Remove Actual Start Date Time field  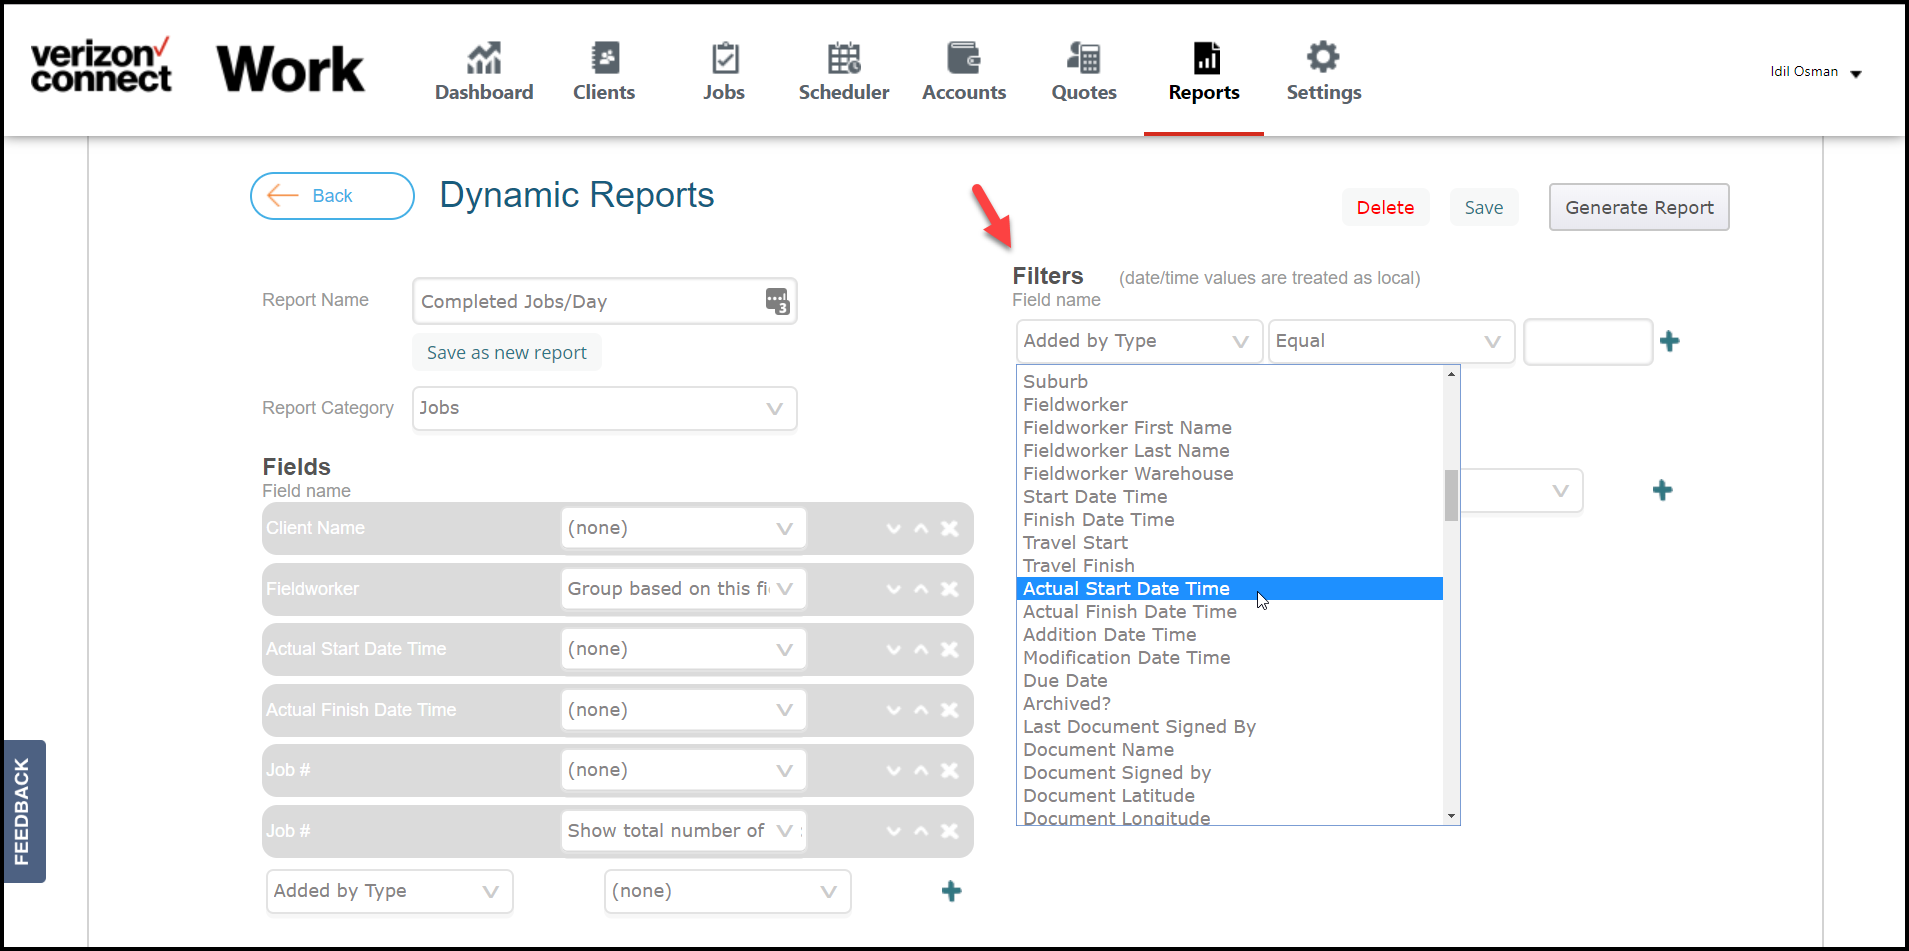click(x=950, y=650)
